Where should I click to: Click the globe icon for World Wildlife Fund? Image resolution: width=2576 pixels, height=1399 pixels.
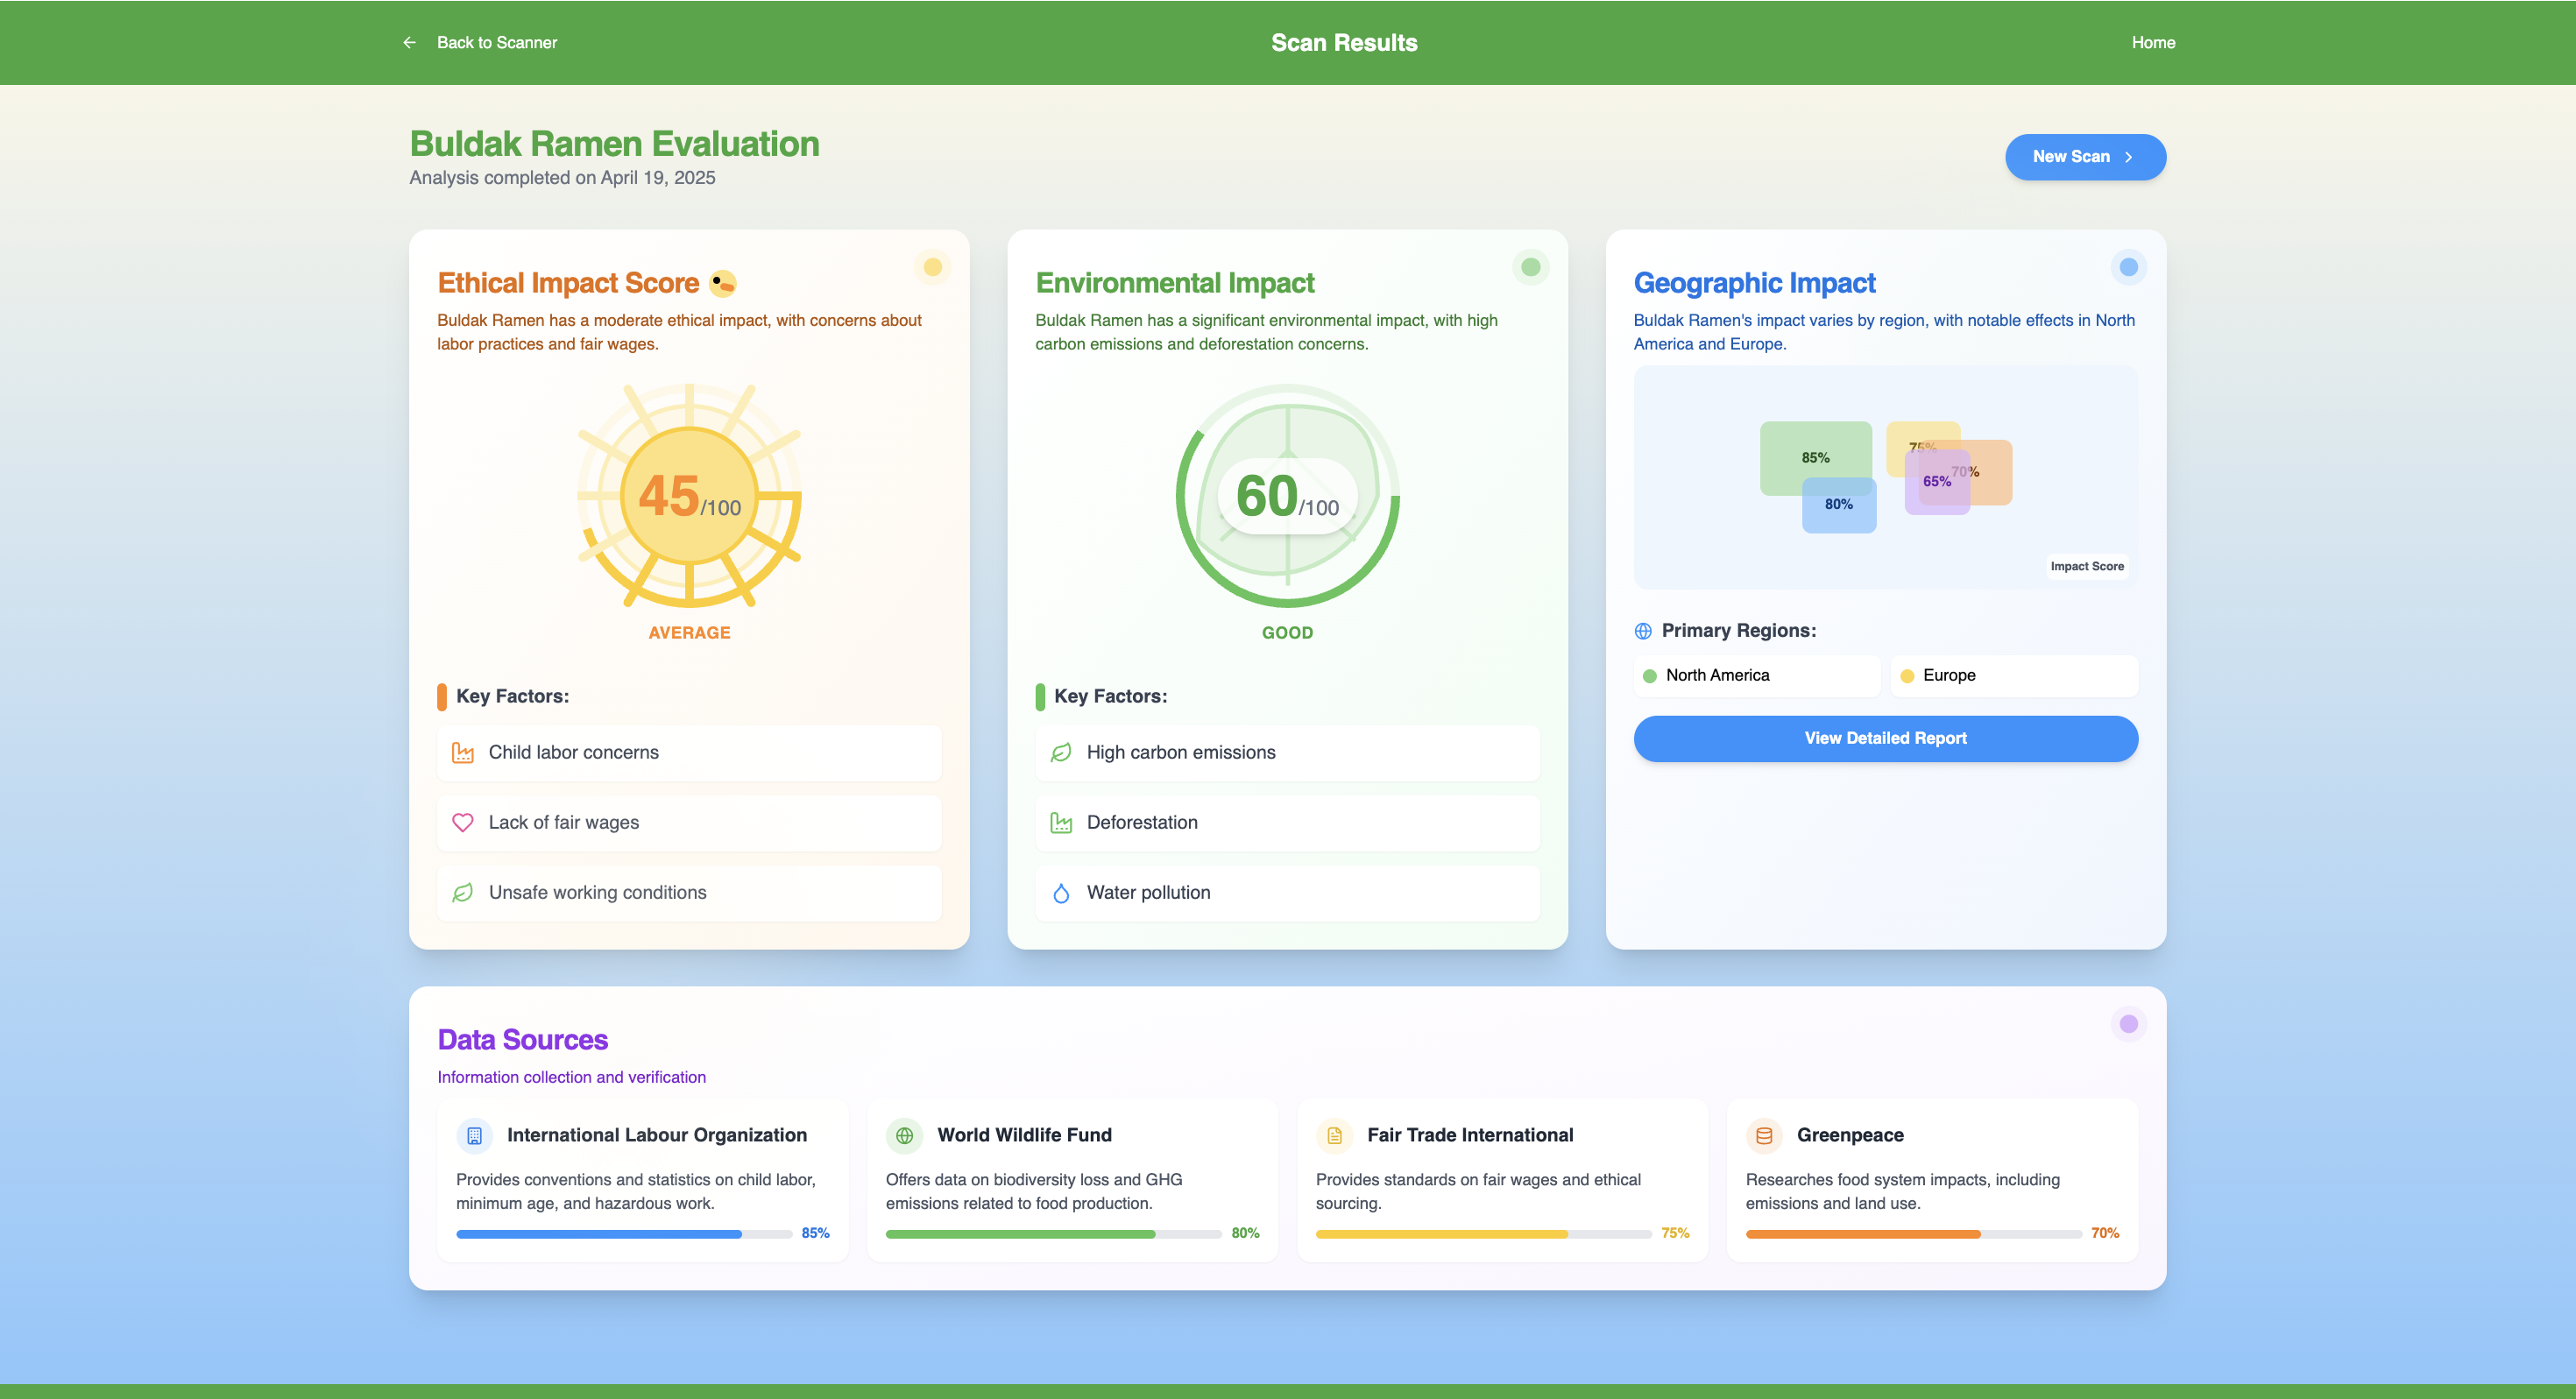point(904,1135)
